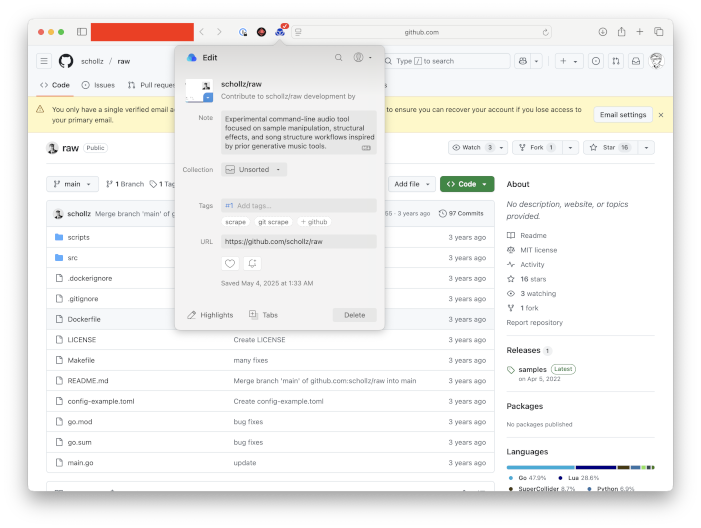Focus the Add tags input field

[x=299, y=206]
